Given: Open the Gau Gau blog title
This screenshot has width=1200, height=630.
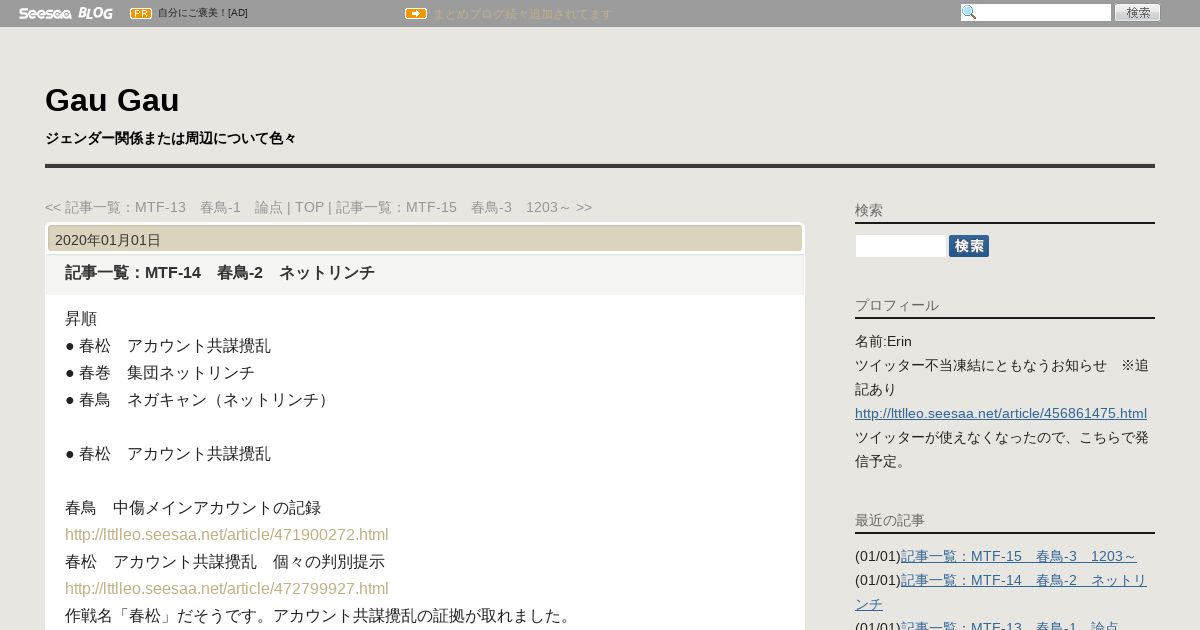Looking at the screenshot, I should click(x=112, y=100).
